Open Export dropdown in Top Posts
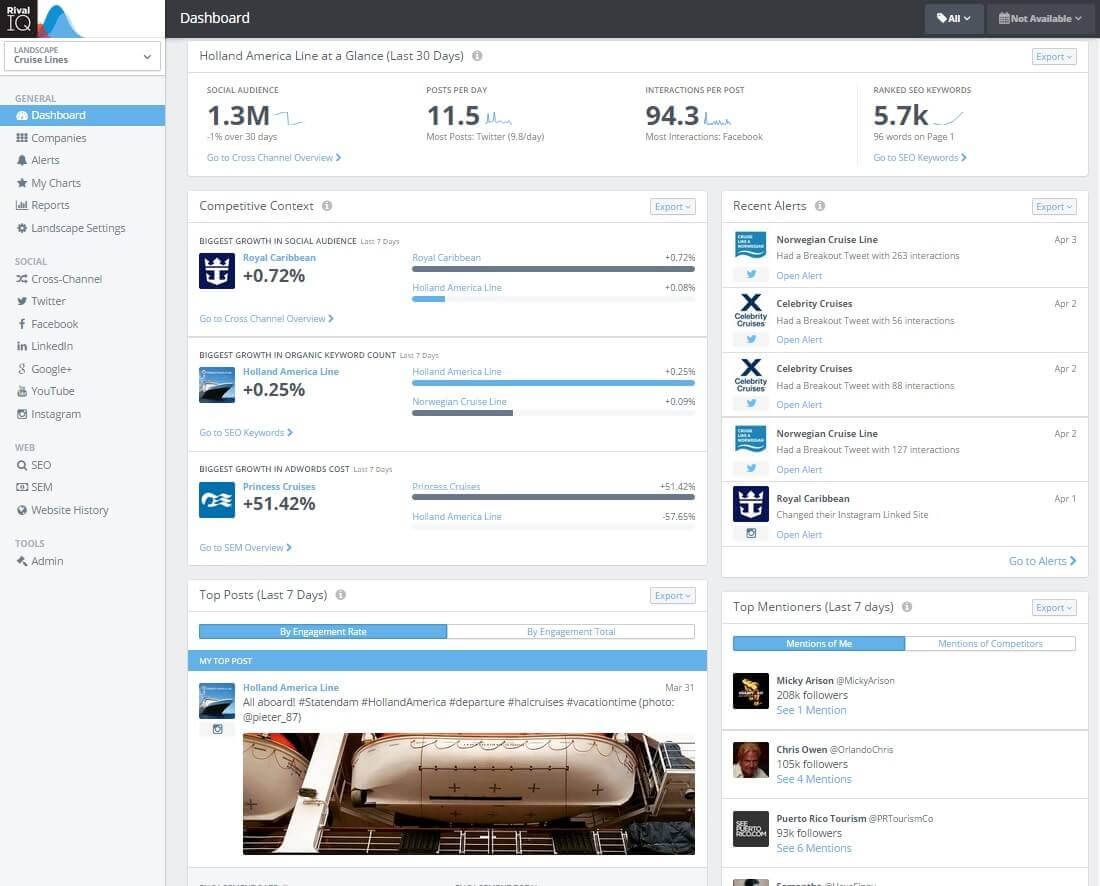 click(672, 596)
